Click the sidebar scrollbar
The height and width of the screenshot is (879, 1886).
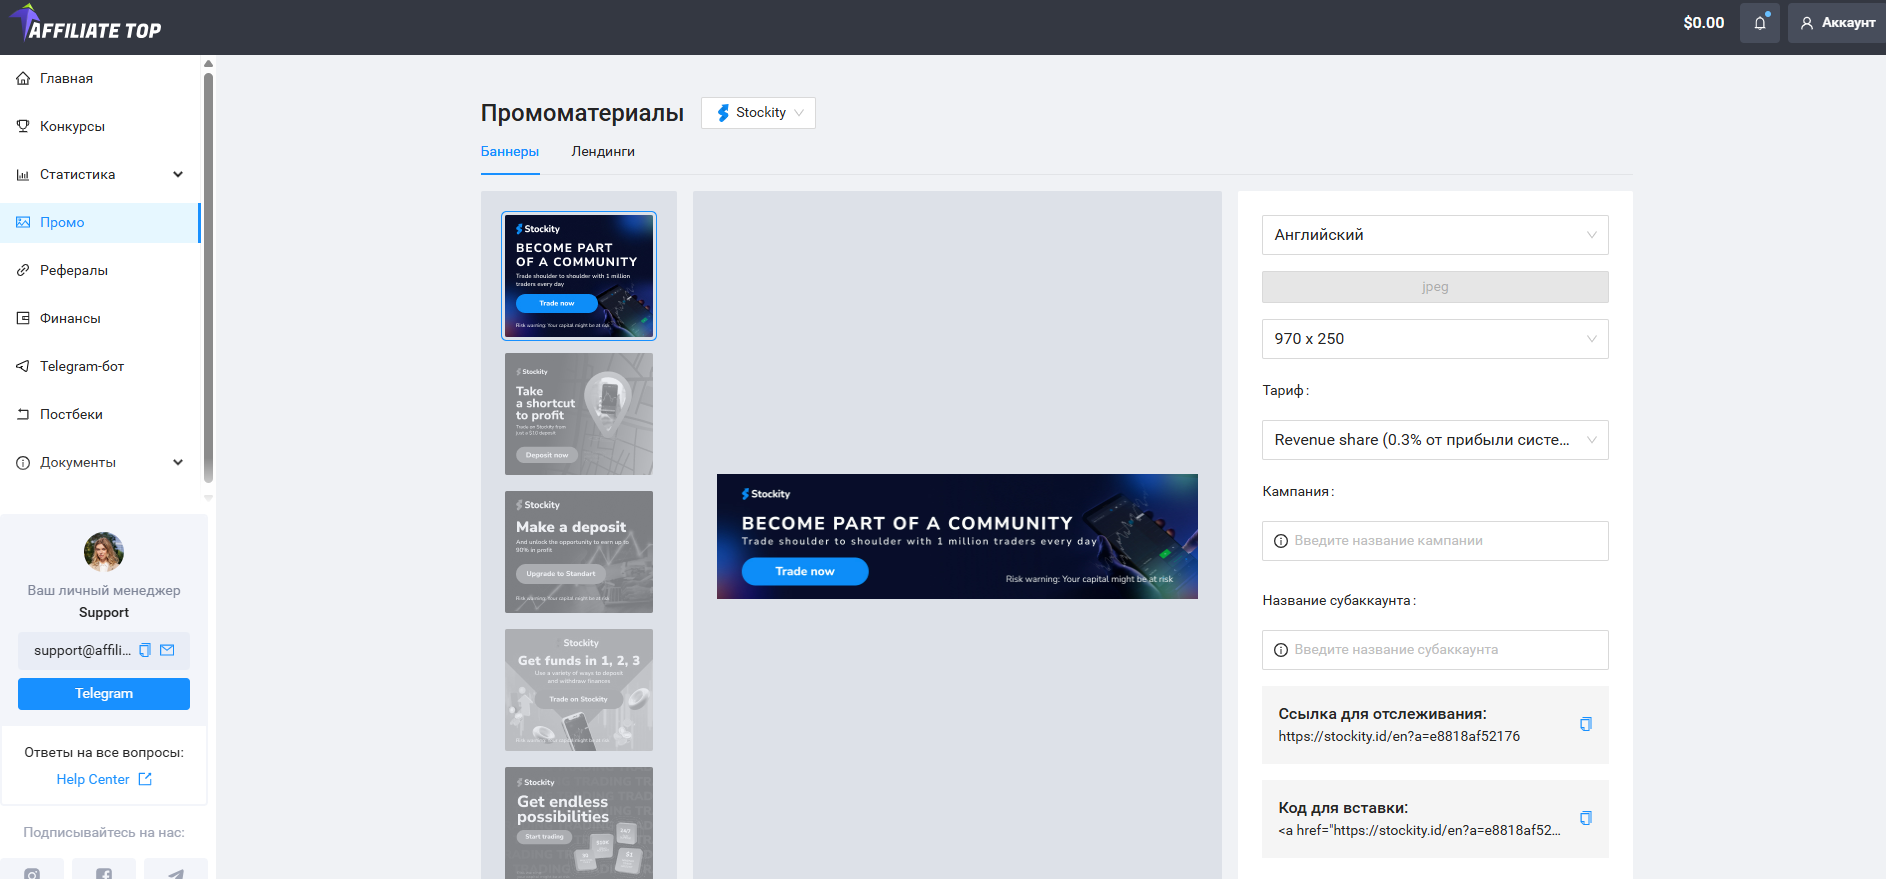pos(208,277)
